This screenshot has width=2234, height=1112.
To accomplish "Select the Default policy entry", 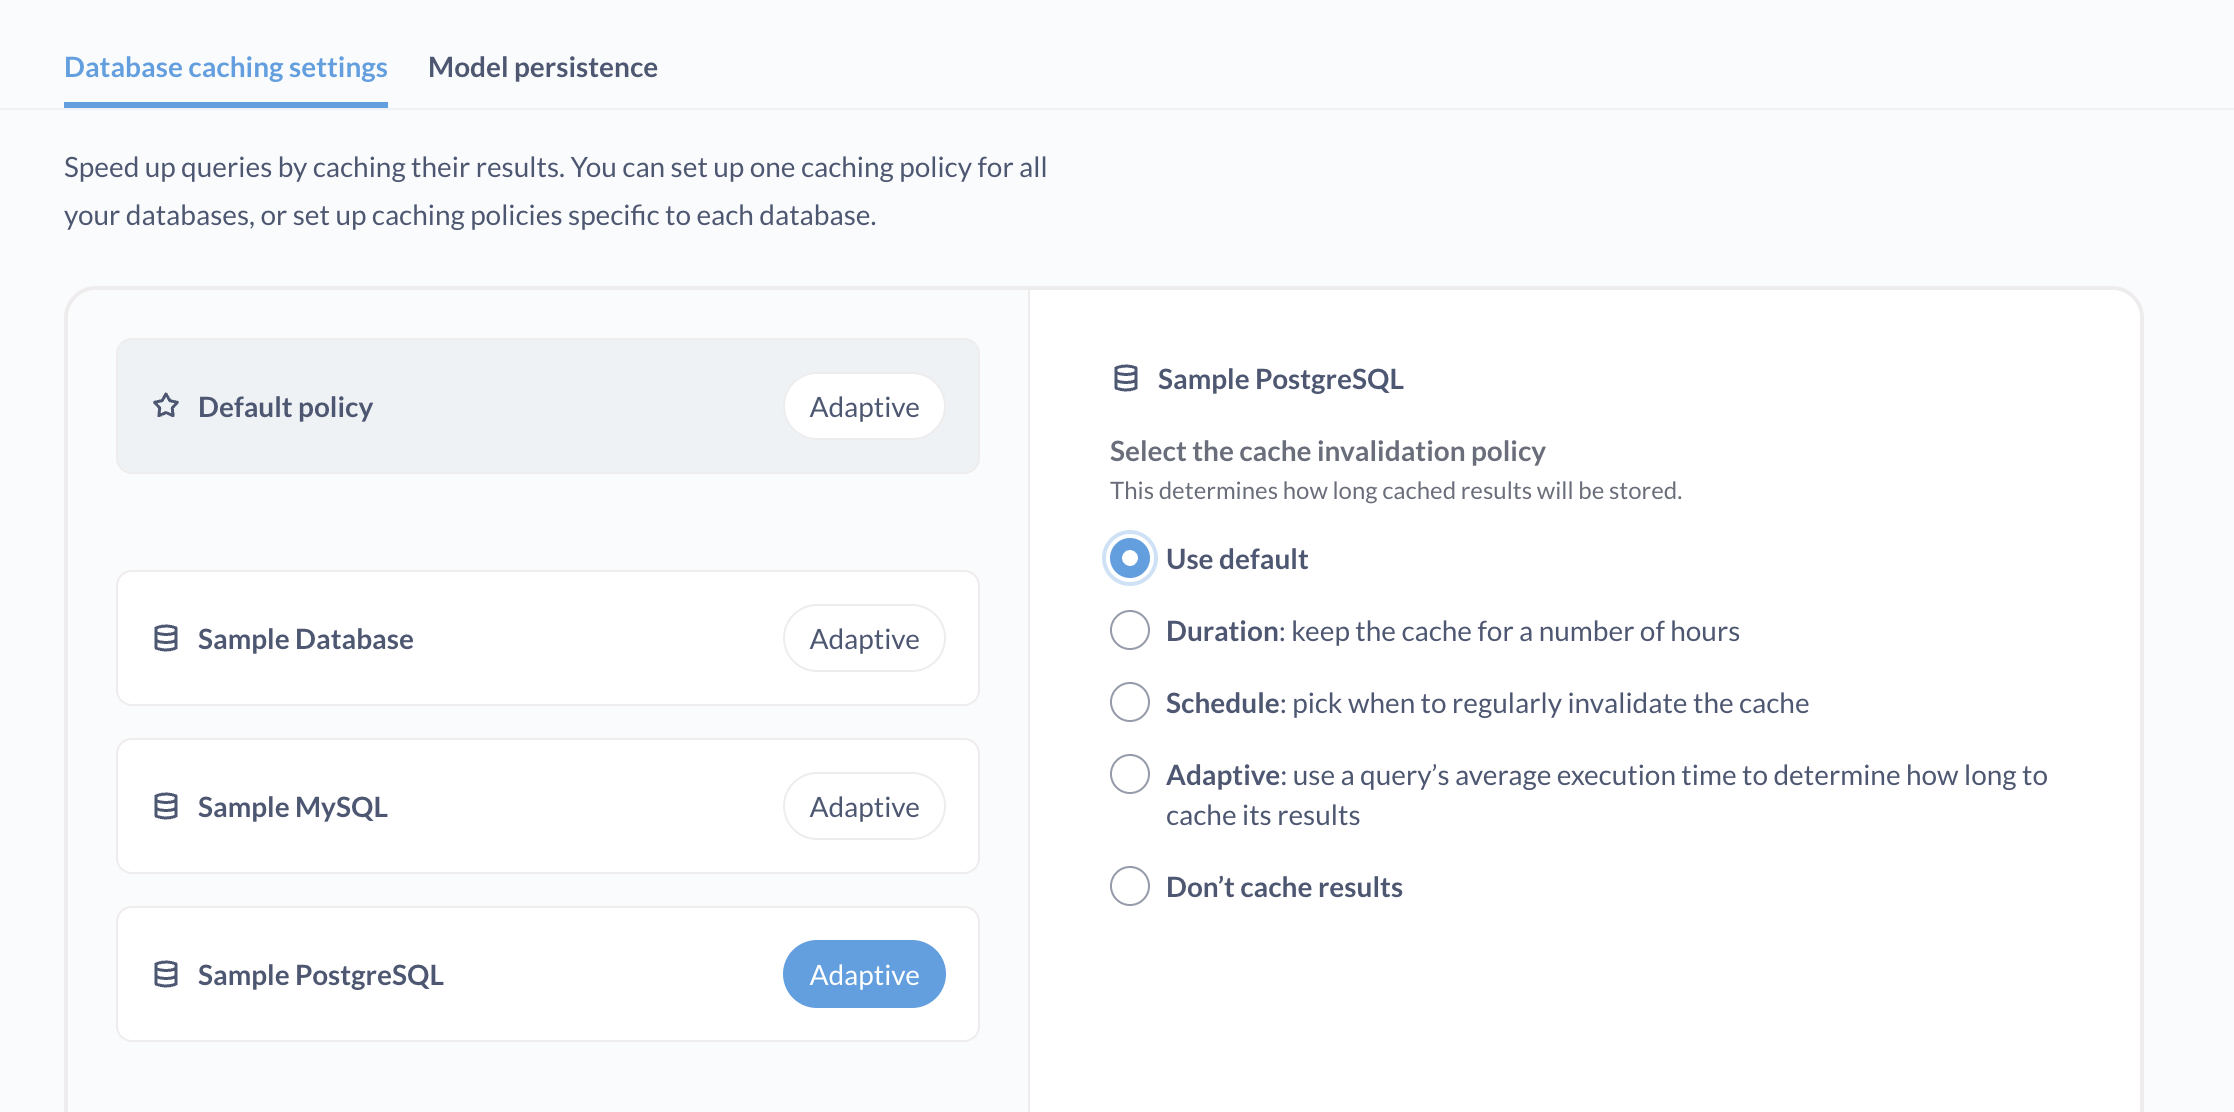I will click(450, 406).
